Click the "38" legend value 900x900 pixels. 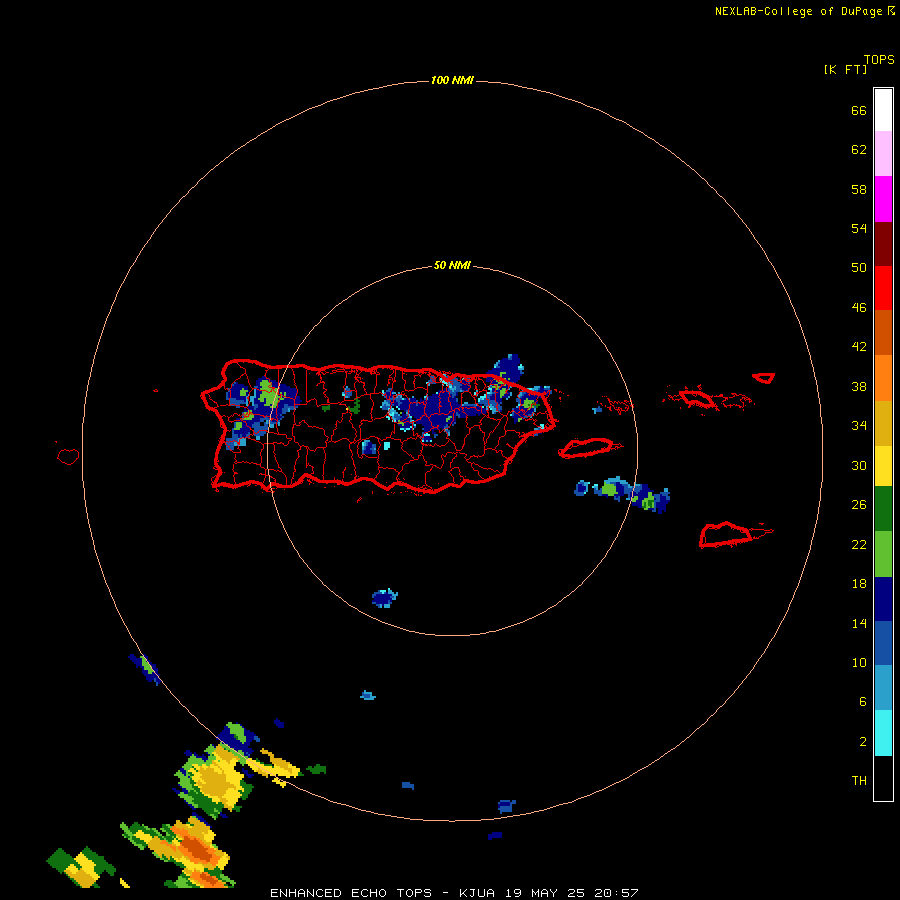pos(859,387)
